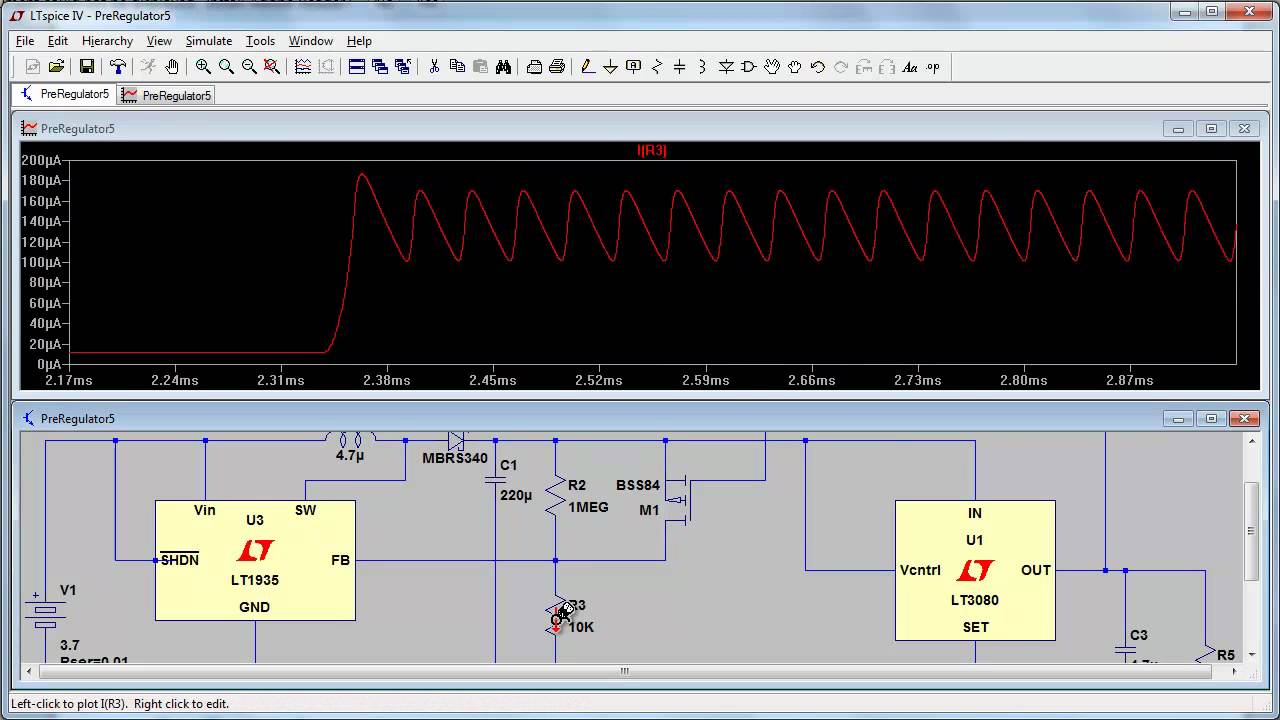Screen dimensions: 1280x720
Task: Click the 1MEG resistor R2 value
Action: tap(588, 507)
